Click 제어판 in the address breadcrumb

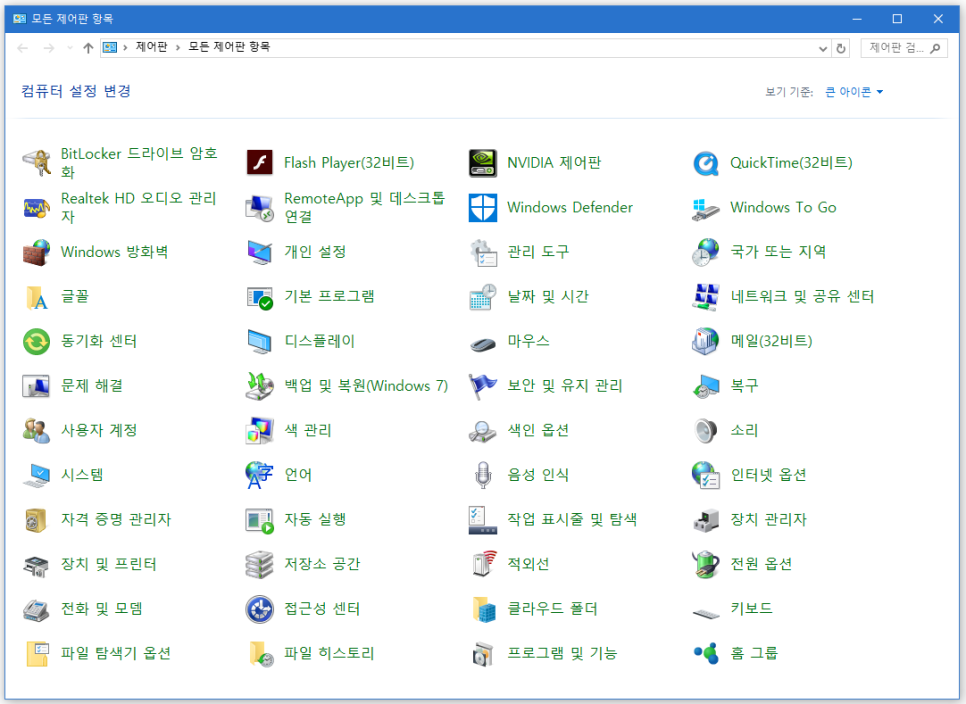[151, 47]
